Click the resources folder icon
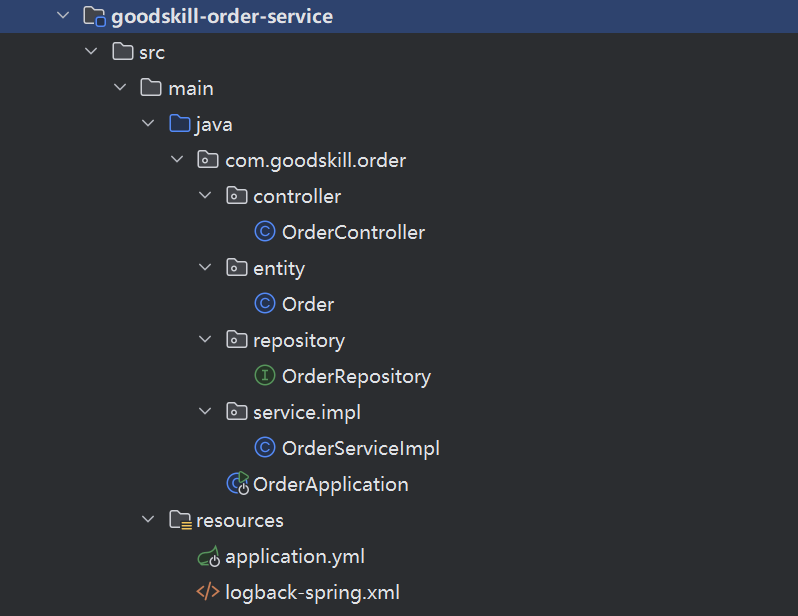Viewport: 798px width, 616px height. (180, 520)
